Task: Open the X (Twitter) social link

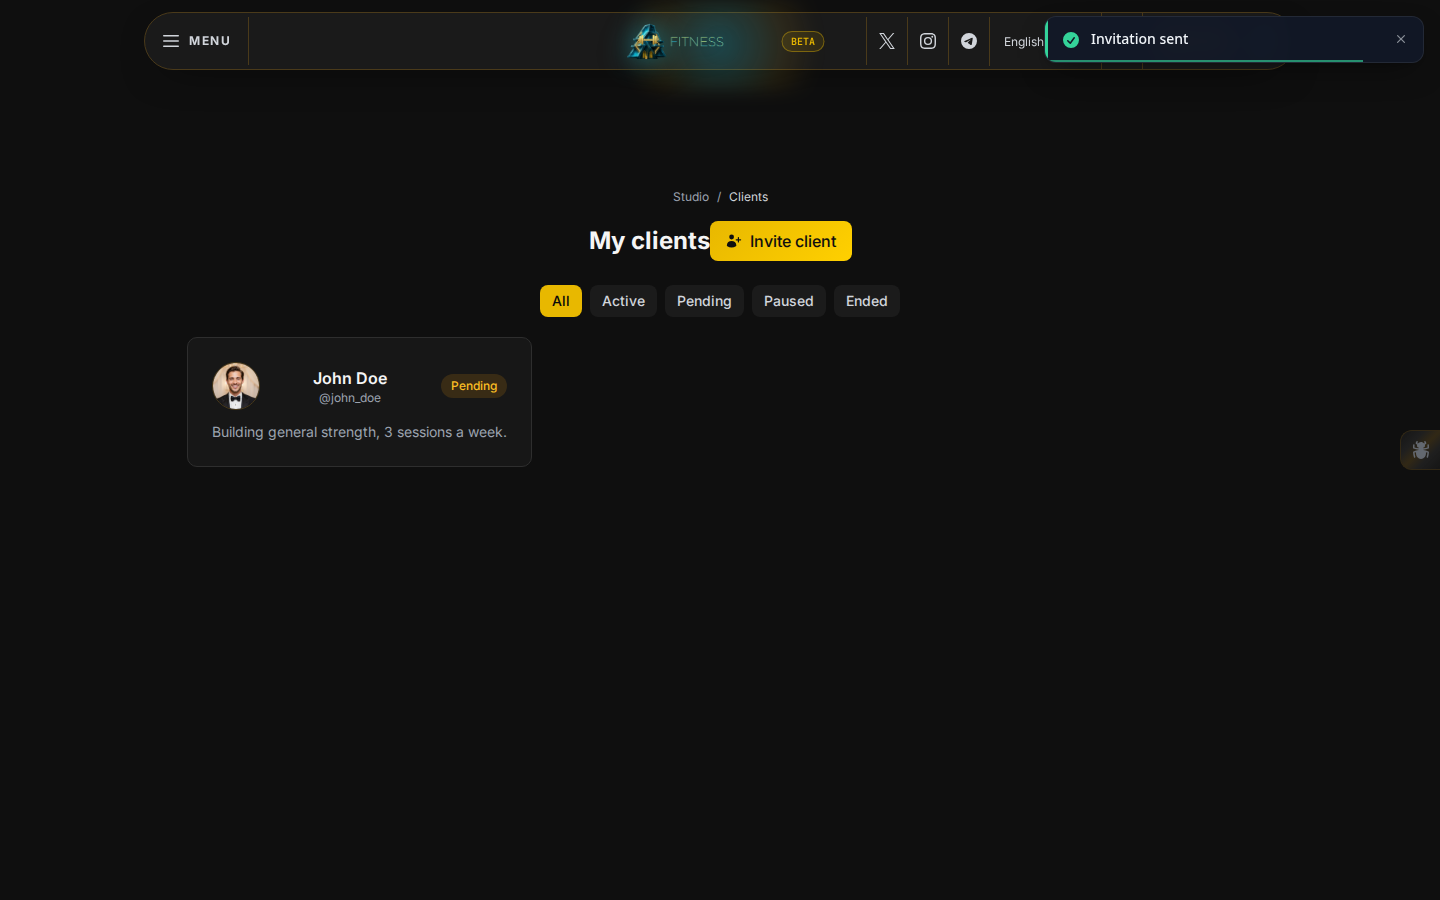Action: (x=887, y=41)
